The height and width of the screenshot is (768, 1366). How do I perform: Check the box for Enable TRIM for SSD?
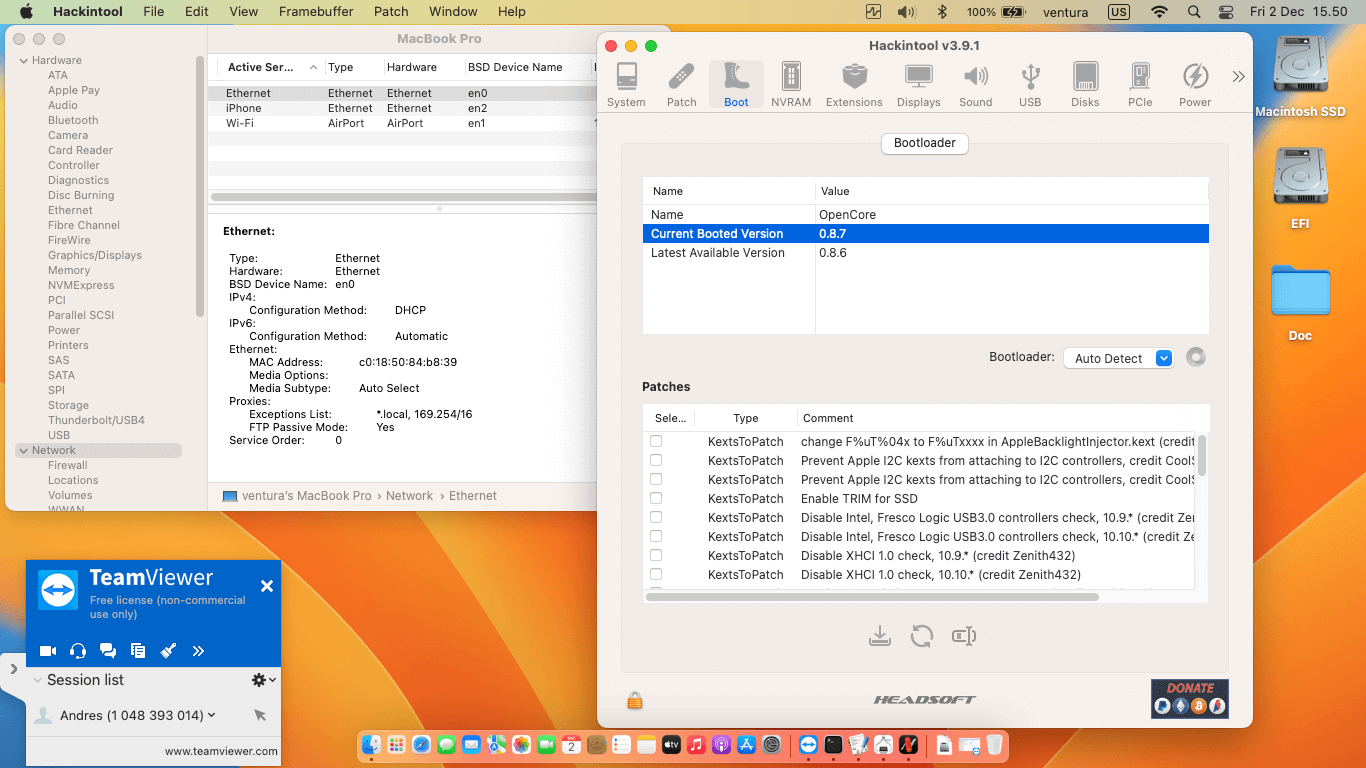656,498
